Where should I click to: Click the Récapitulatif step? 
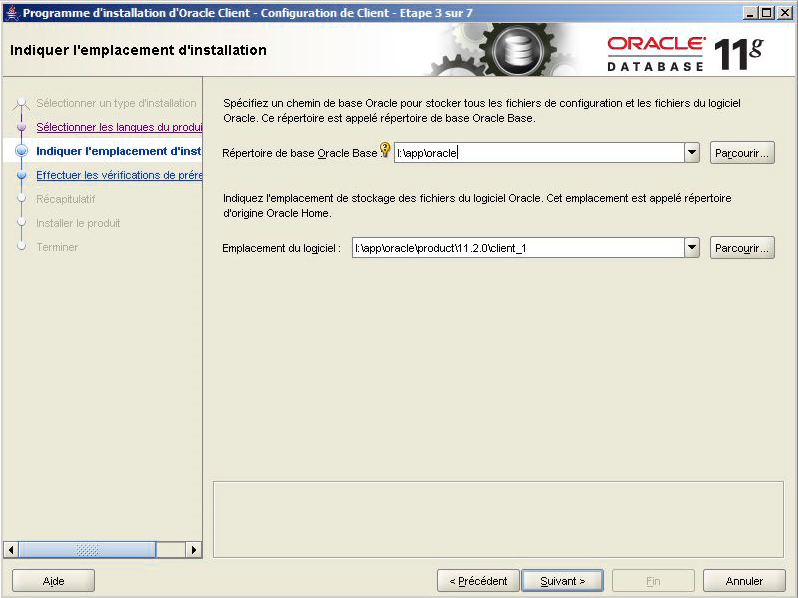pos(66,199)
